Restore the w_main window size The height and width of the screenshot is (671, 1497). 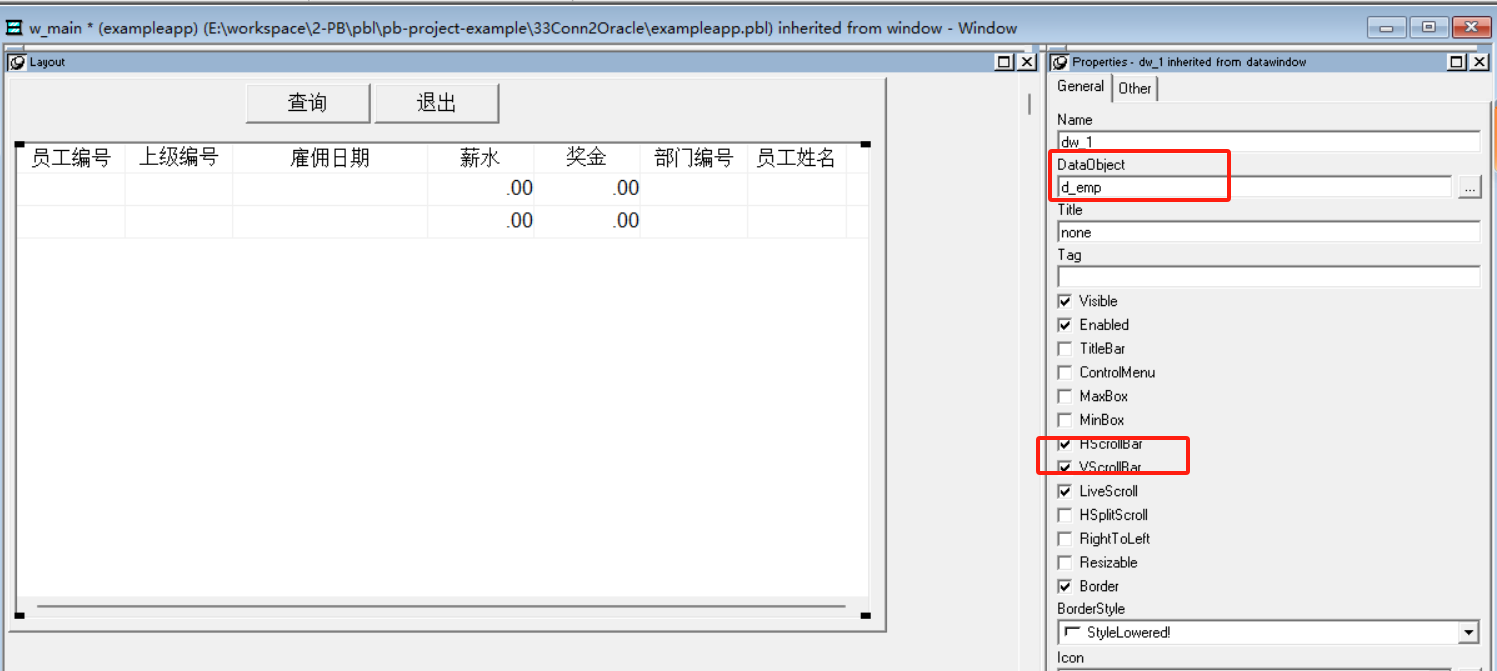(x=1428, y=28)
